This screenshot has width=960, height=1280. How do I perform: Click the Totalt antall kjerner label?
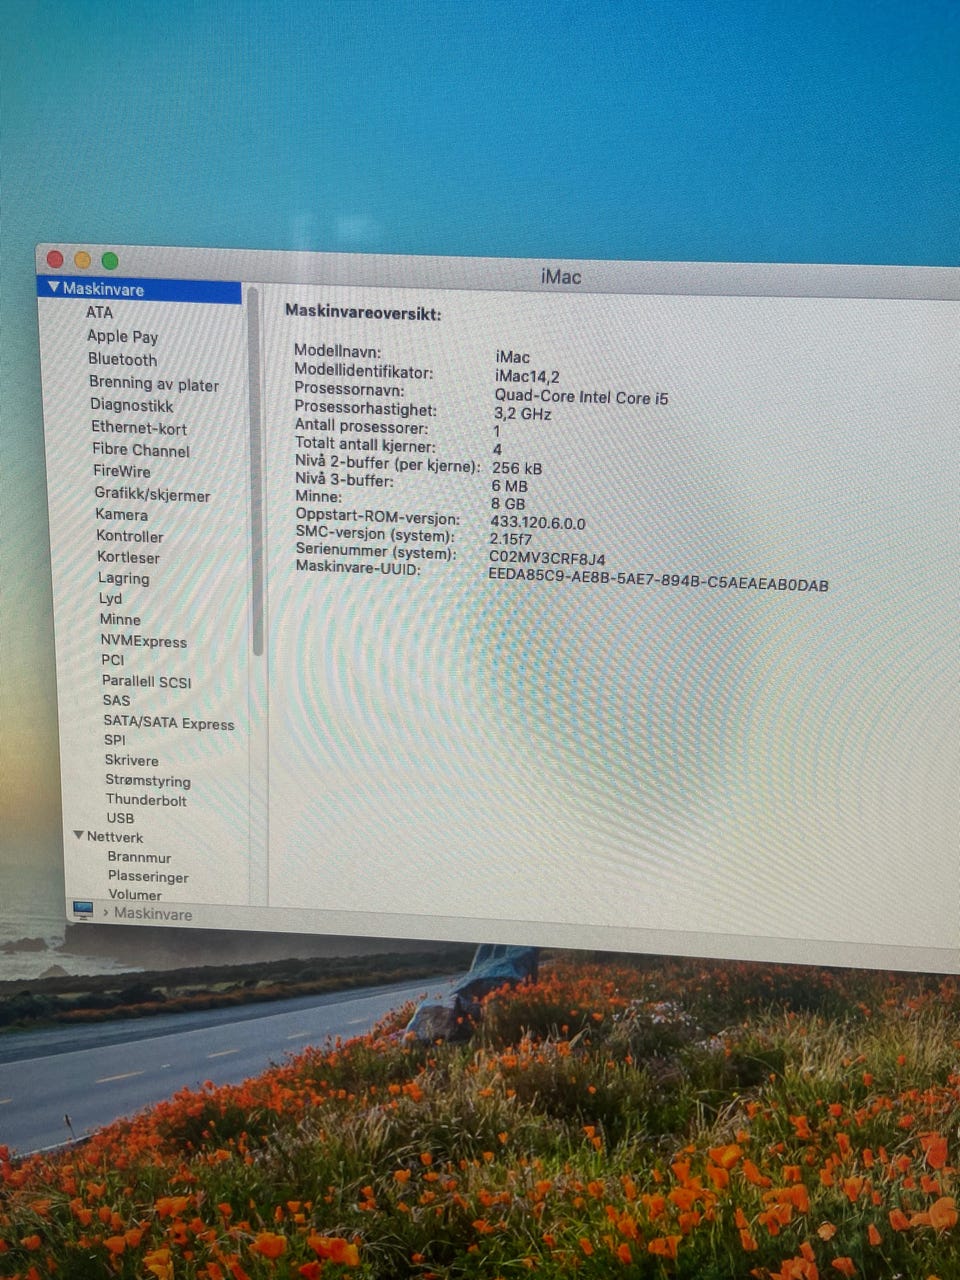365,445
